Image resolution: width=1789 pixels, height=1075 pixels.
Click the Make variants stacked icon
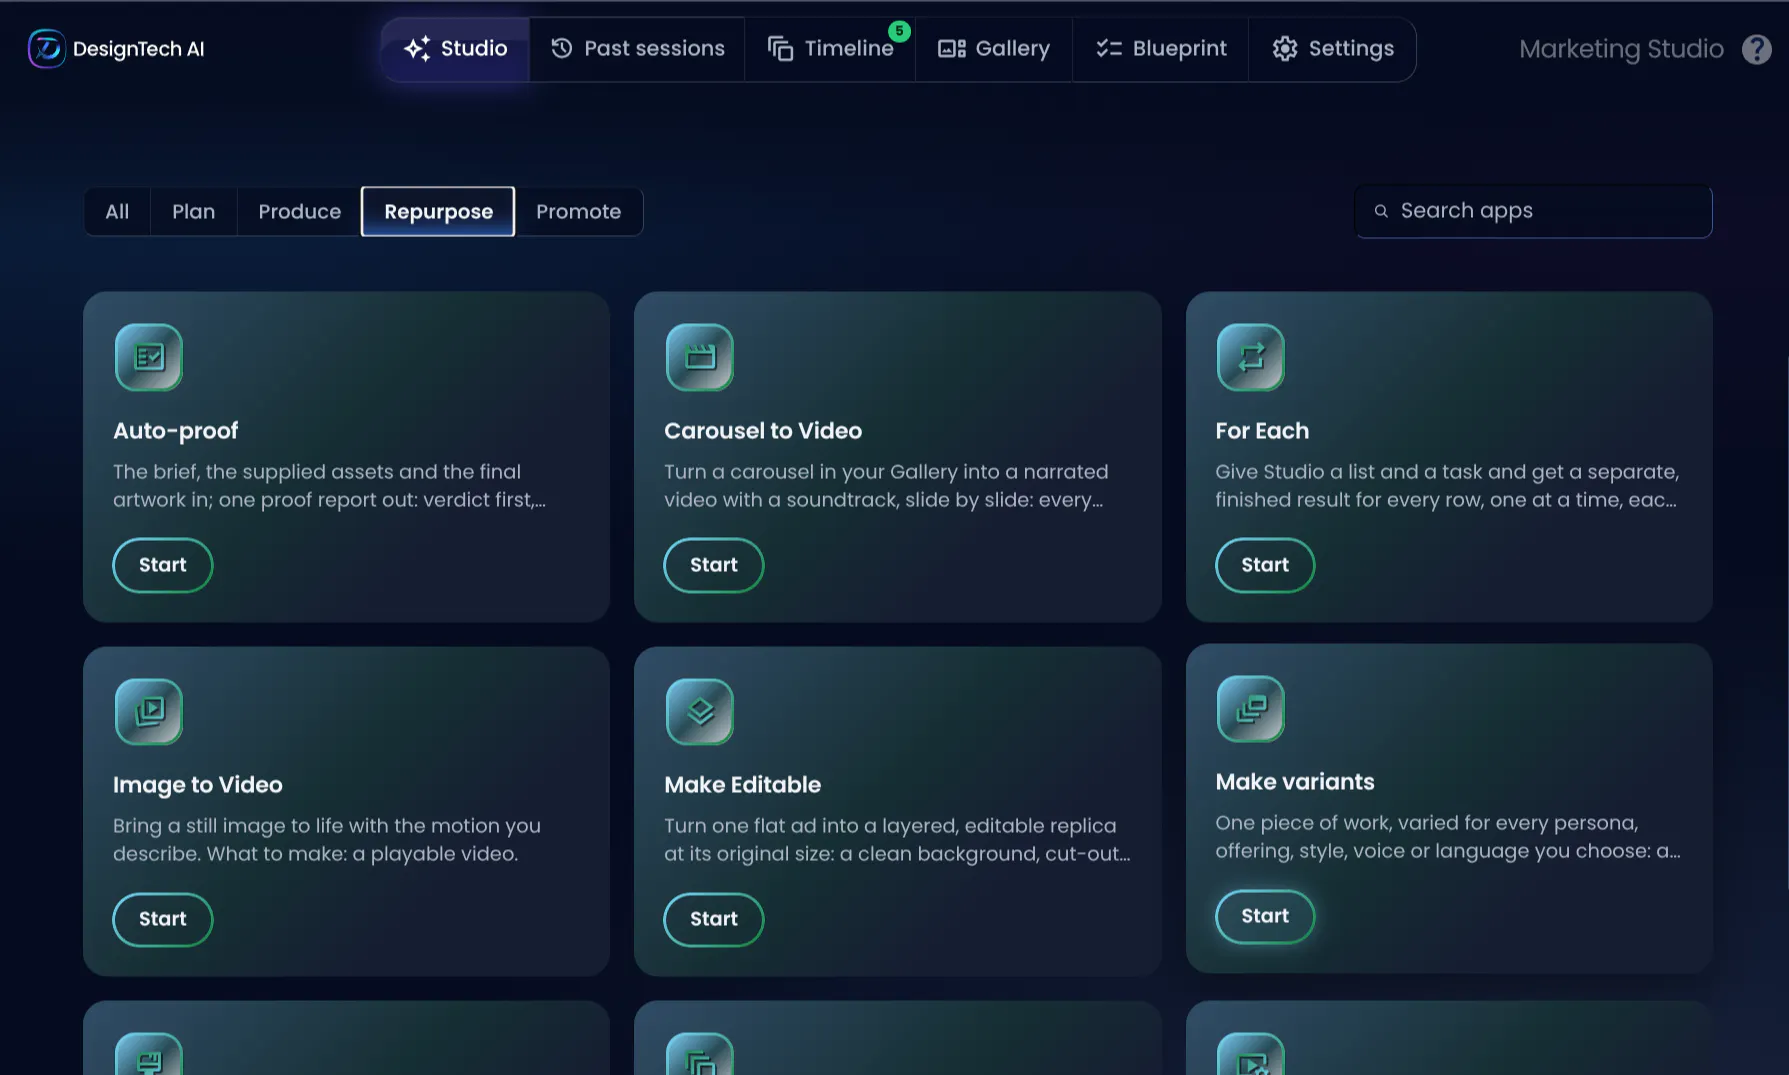pos(1251,708)
